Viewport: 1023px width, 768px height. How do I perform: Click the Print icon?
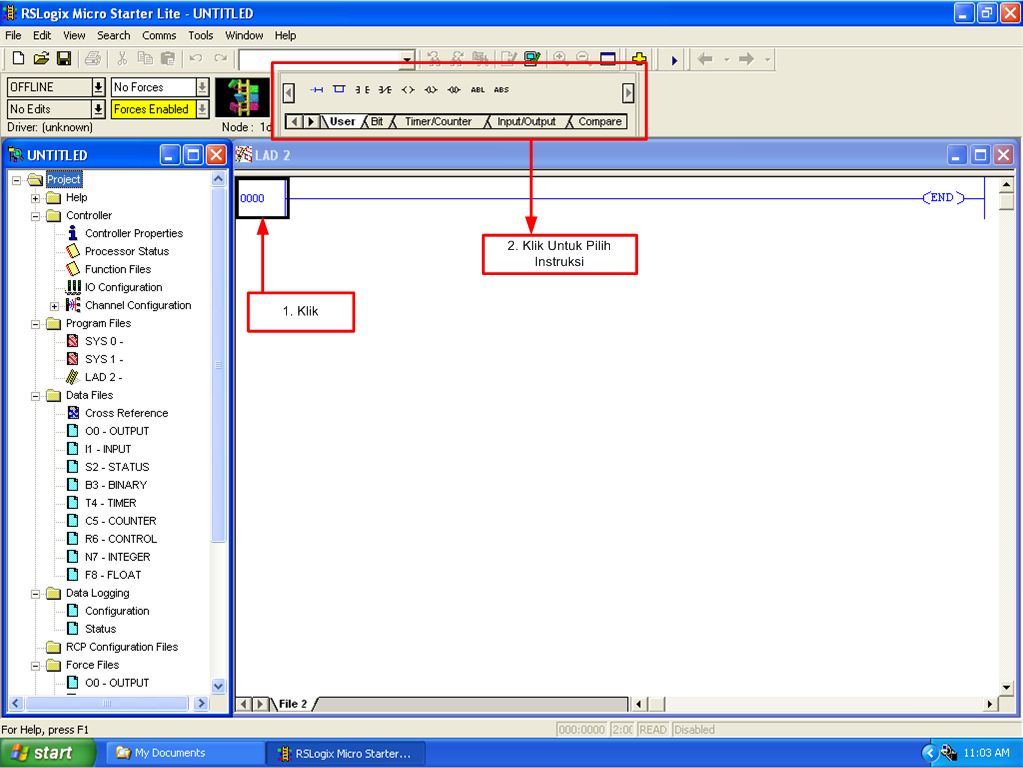[93, 59]
